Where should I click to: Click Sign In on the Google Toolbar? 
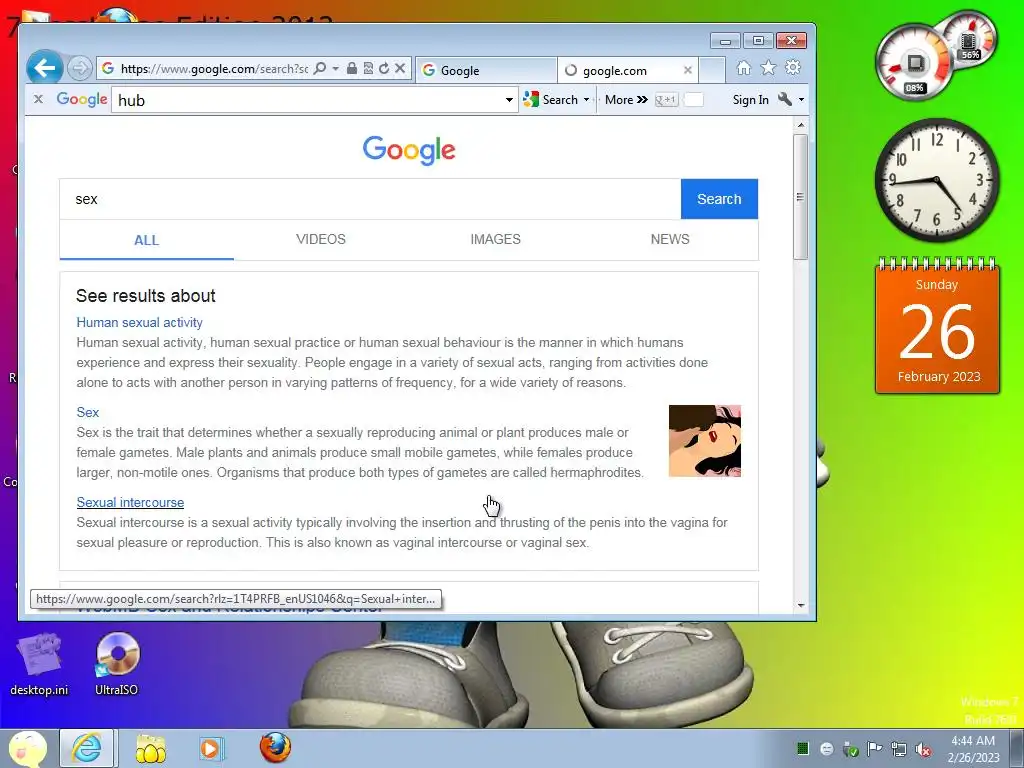click(x=750, y=100)
